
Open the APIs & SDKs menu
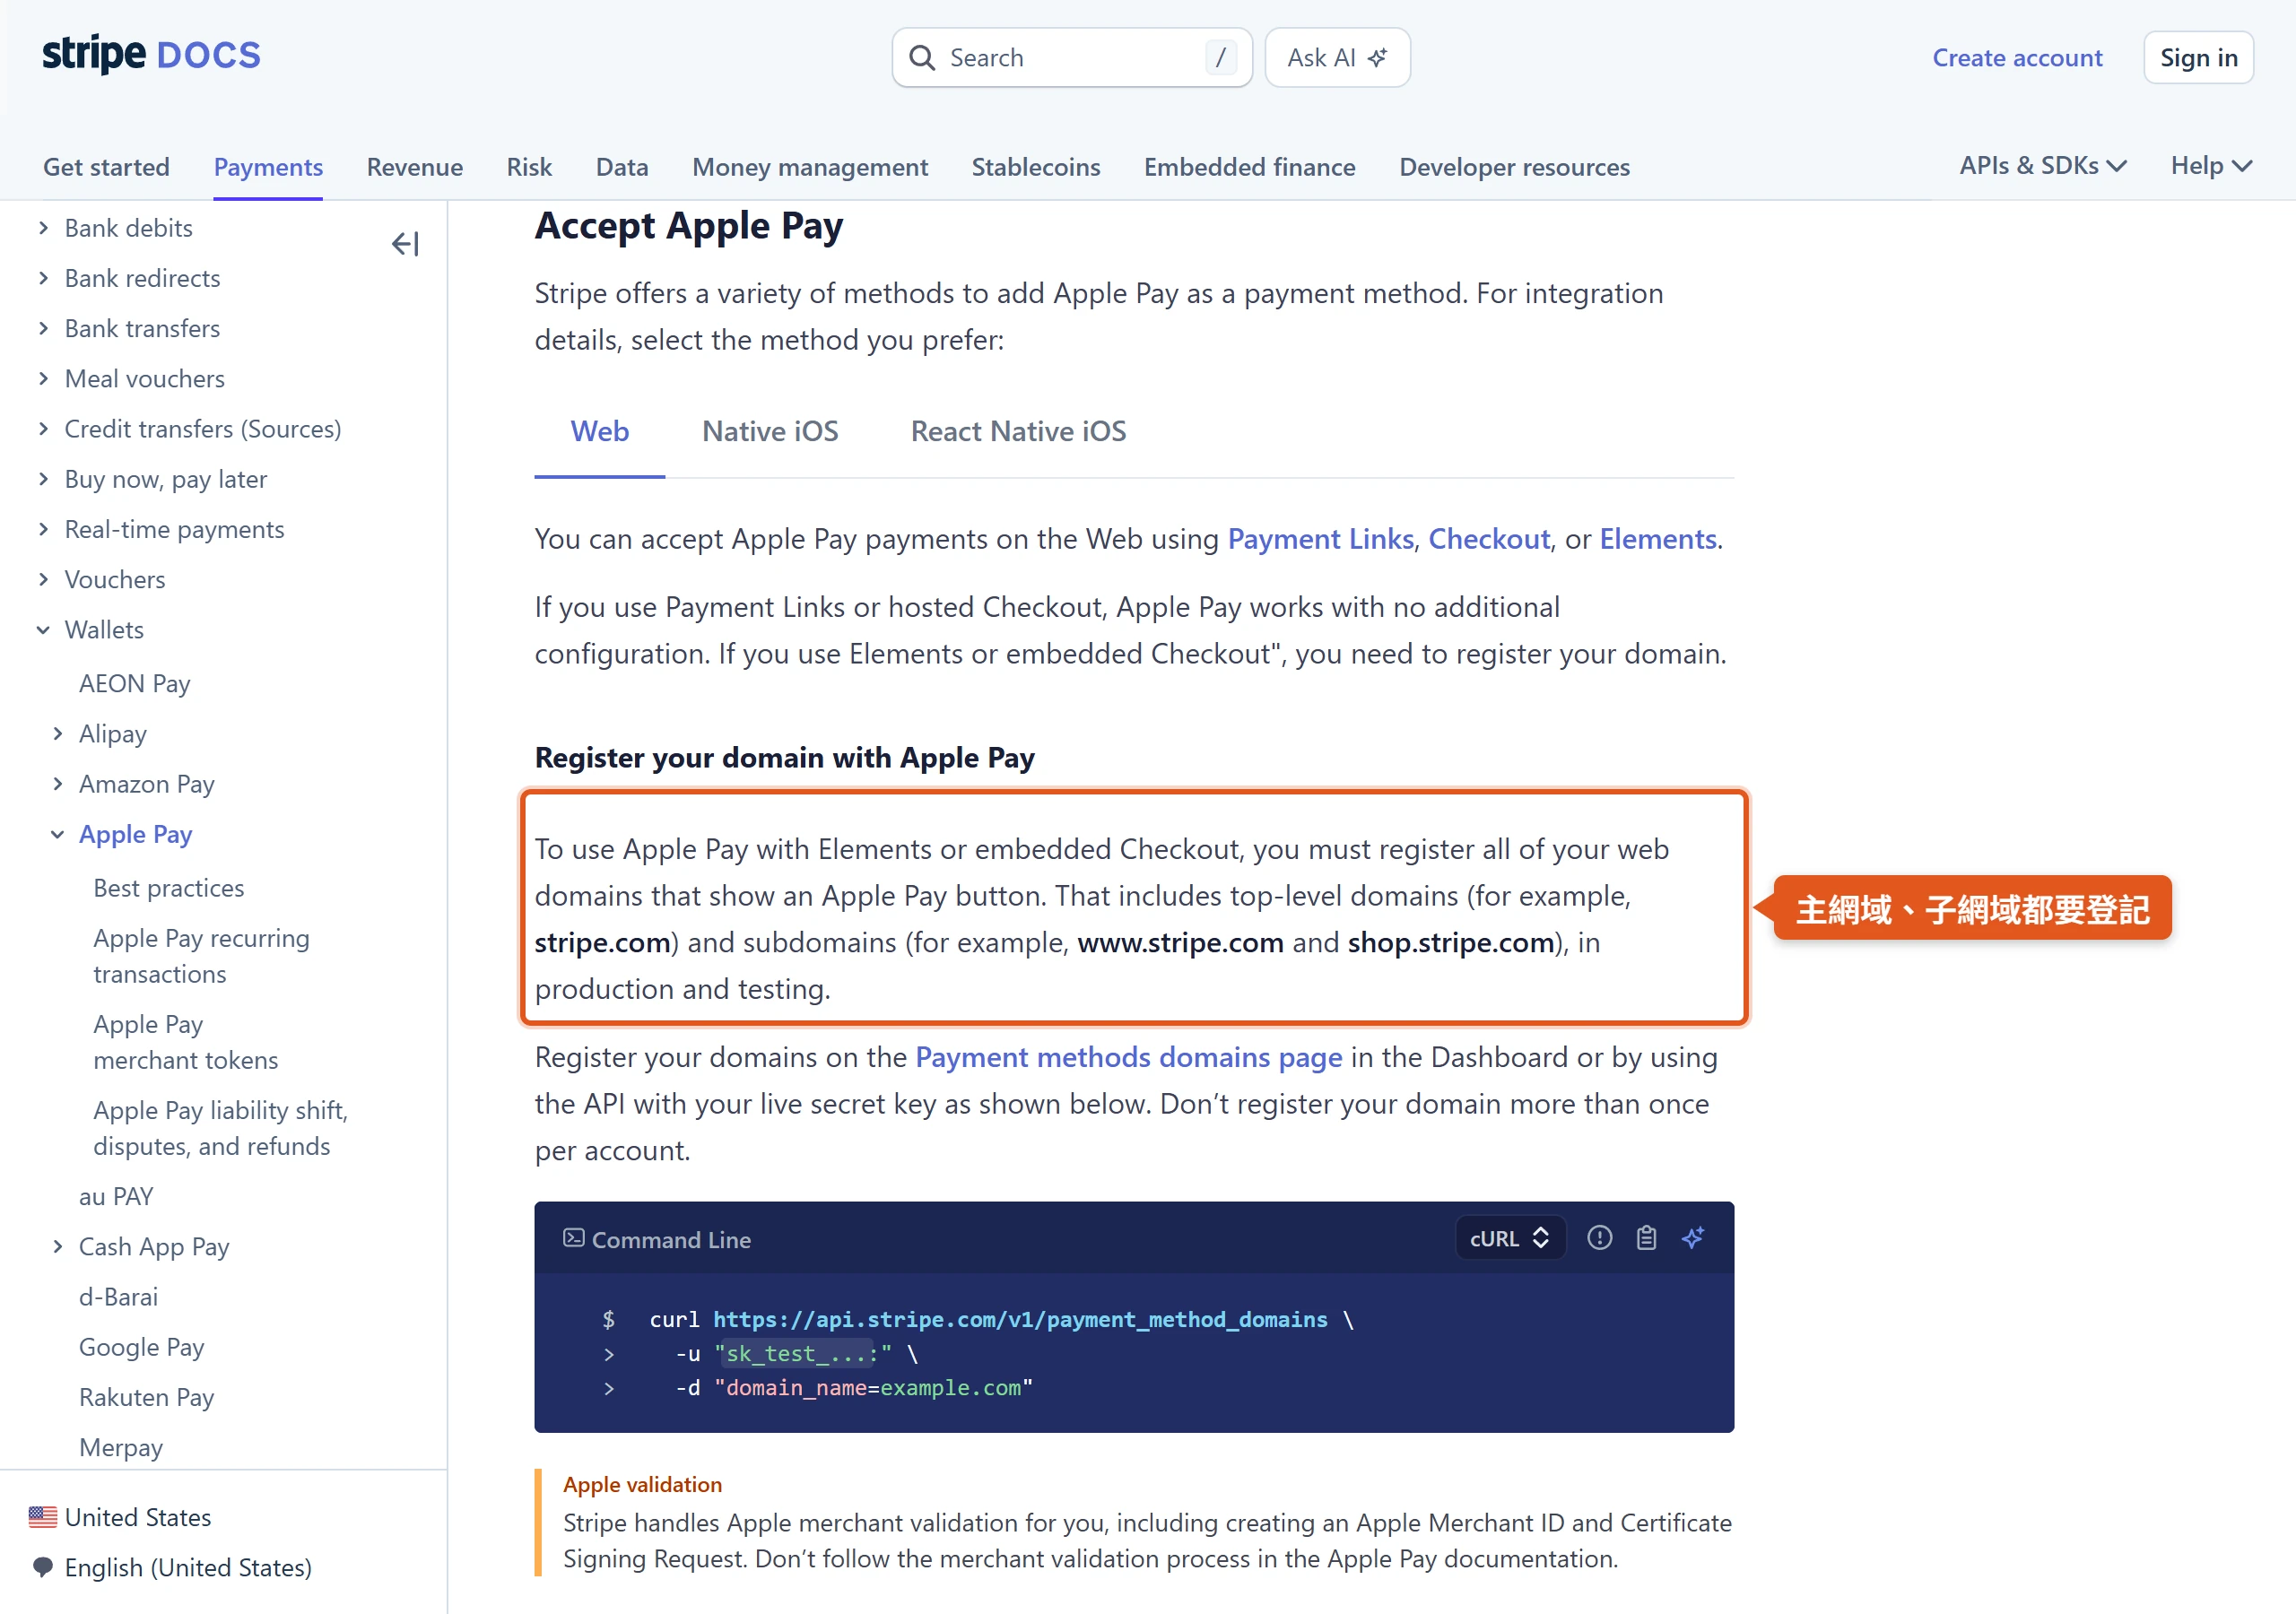tap(2042, 166)
